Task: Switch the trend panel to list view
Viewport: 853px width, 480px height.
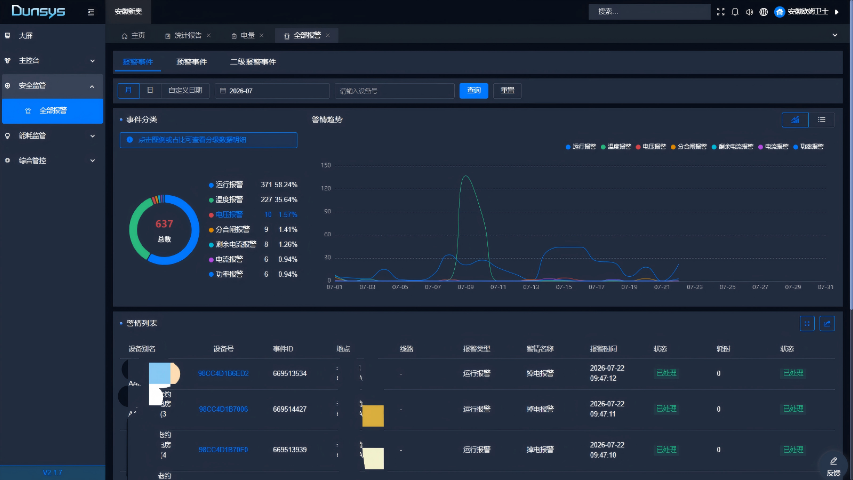Action: tap(821, 120)
